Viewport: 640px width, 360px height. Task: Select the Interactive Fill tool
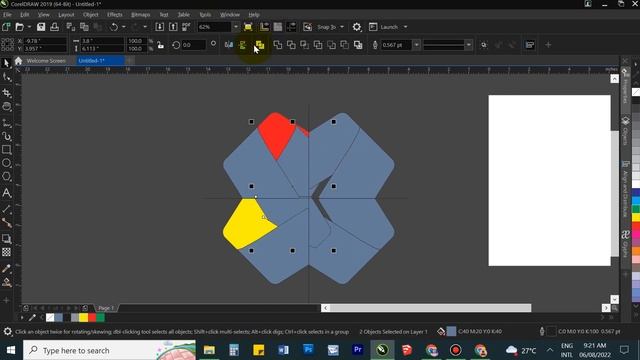(7, 282)
